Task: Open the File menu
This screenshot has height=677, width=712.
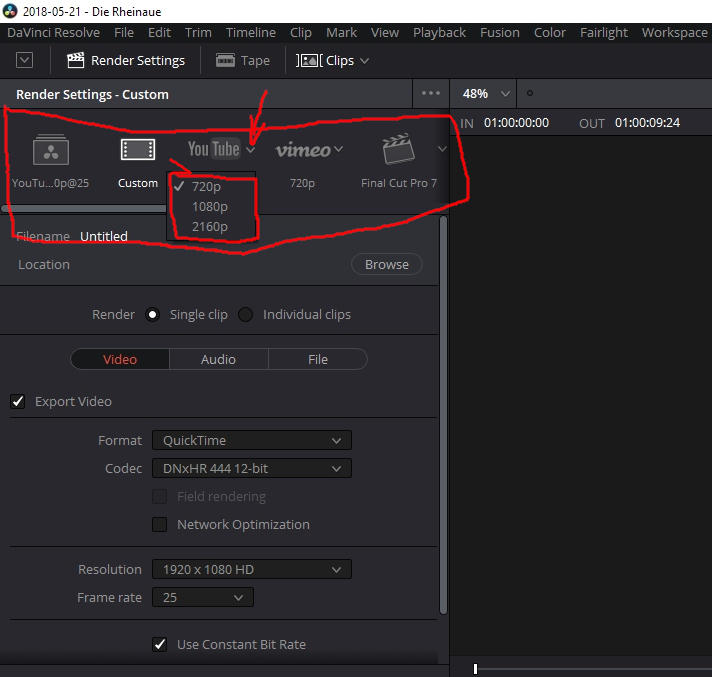Action: tap(124, 33)
